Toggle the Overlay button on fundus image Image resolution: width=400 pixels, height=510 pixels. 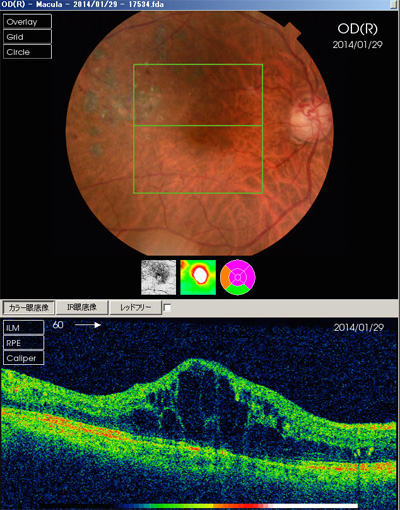click(x=27, y=22)
